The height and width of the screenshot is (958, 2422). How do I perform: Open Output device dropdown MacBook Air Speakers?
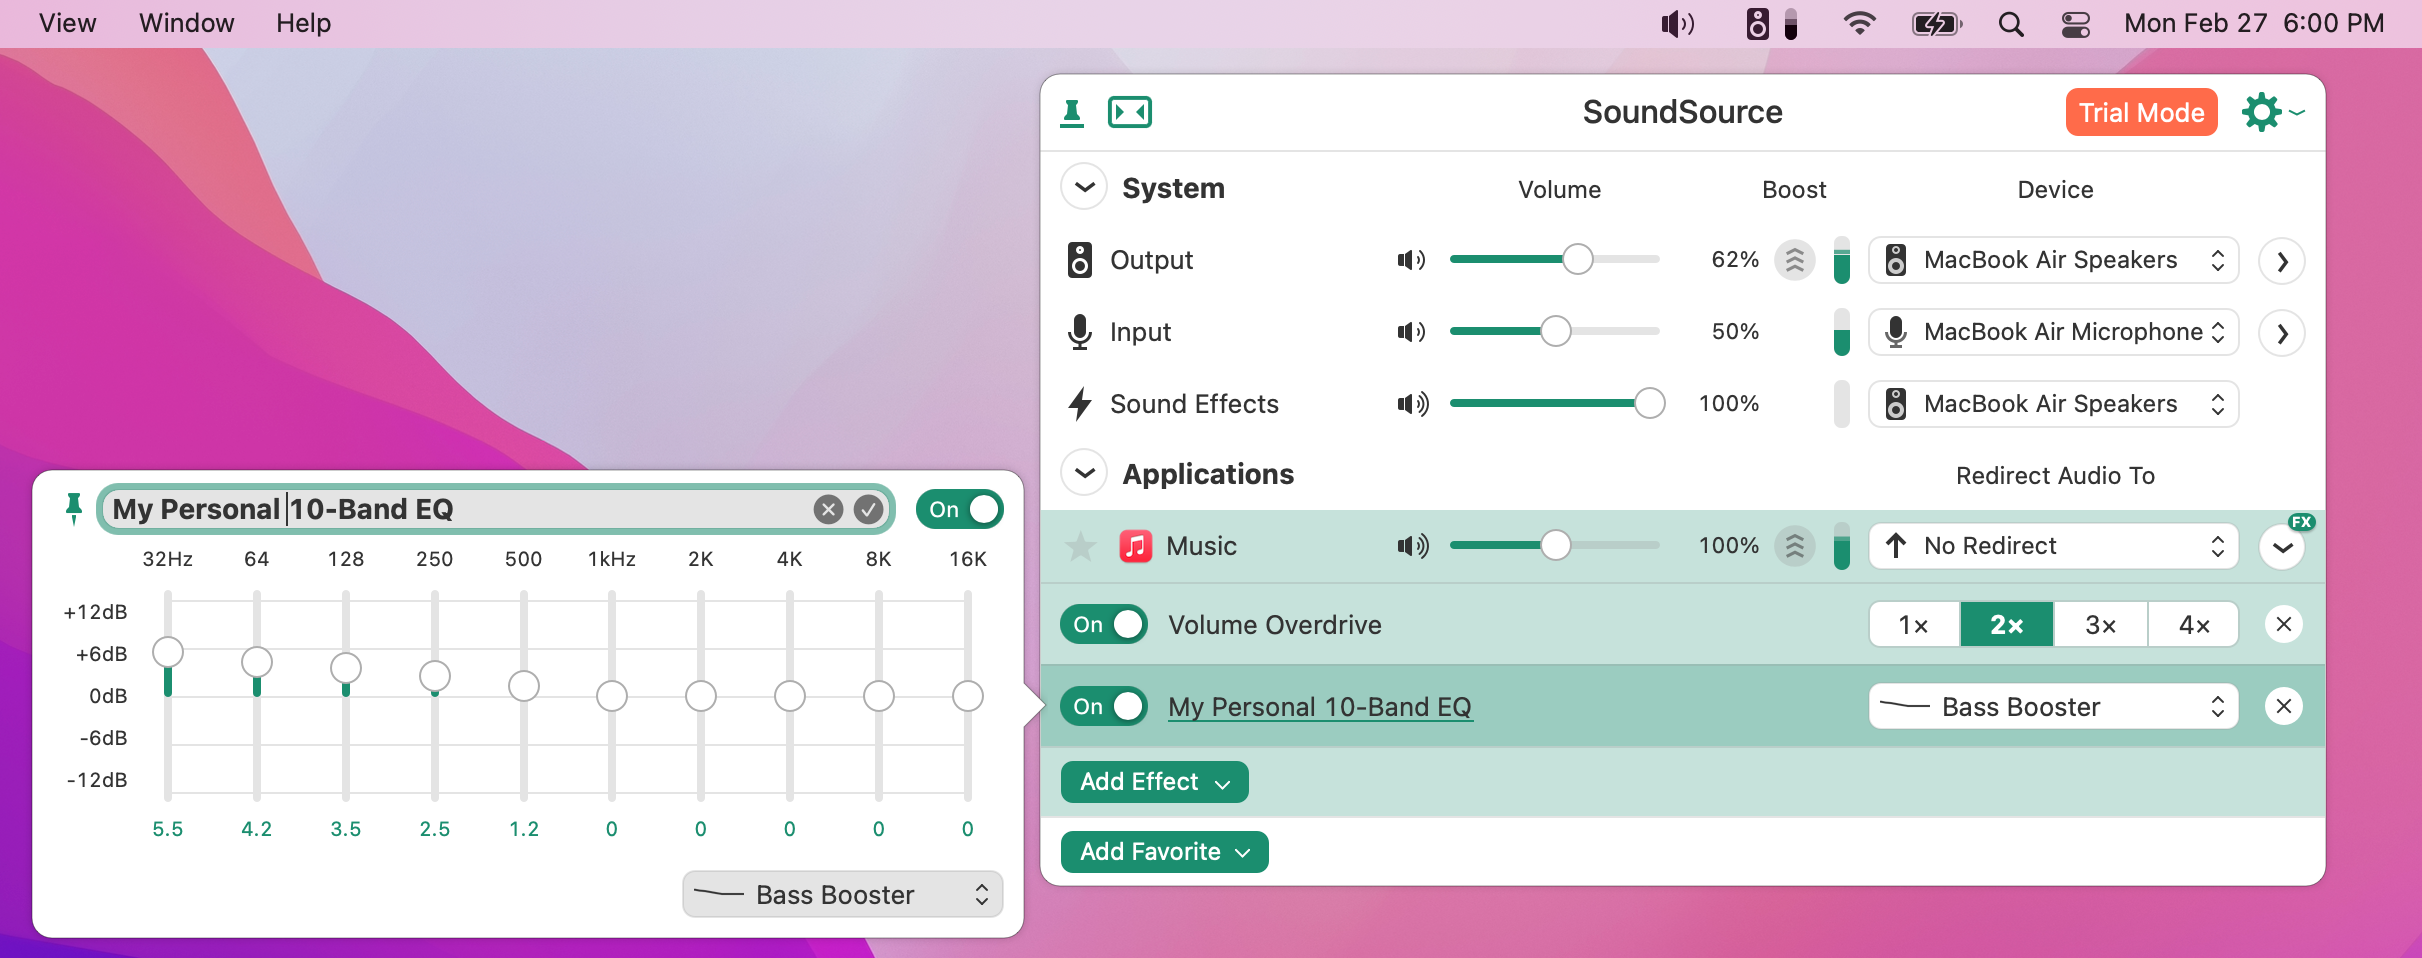(2053, 260)
